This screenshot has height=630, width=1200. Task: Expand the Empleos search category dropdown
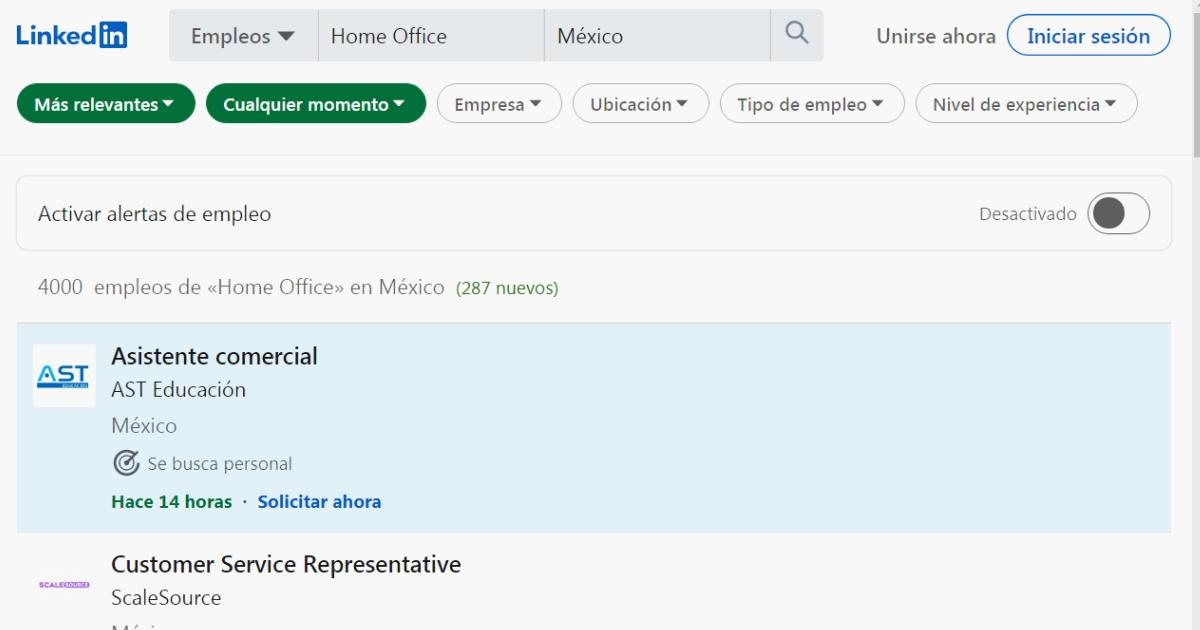tap(243, 36)
